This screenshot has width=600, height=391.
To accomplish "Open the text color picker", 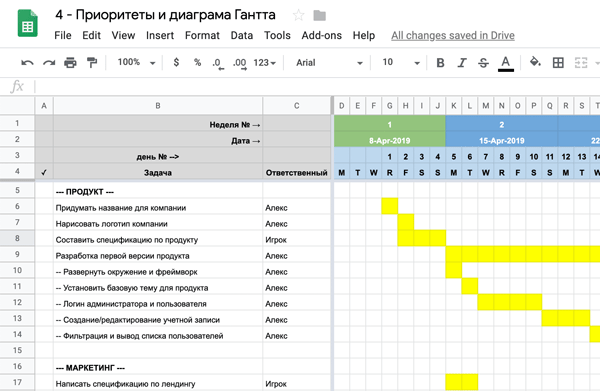I will (x=505, y=63).
